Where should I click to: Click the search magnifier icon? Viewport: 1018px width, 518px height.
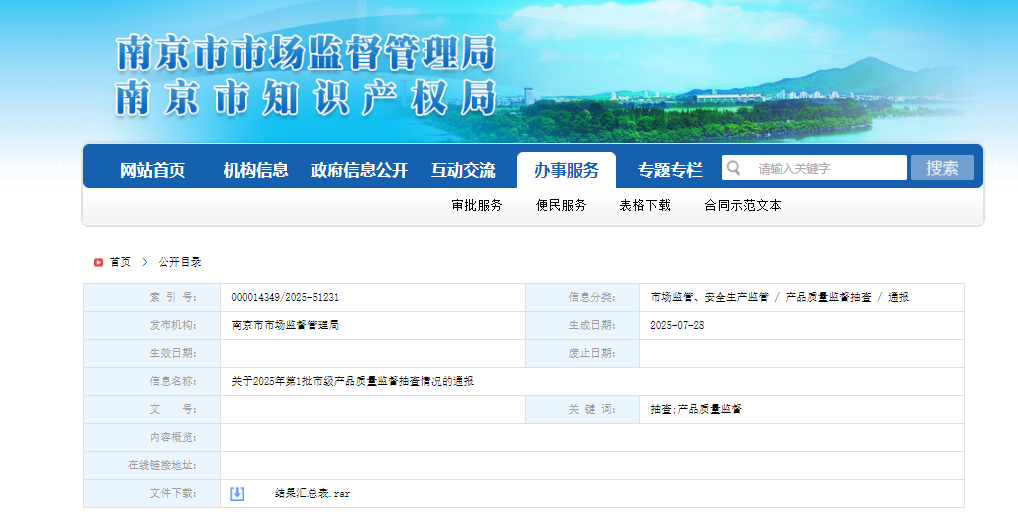(734, 168)
